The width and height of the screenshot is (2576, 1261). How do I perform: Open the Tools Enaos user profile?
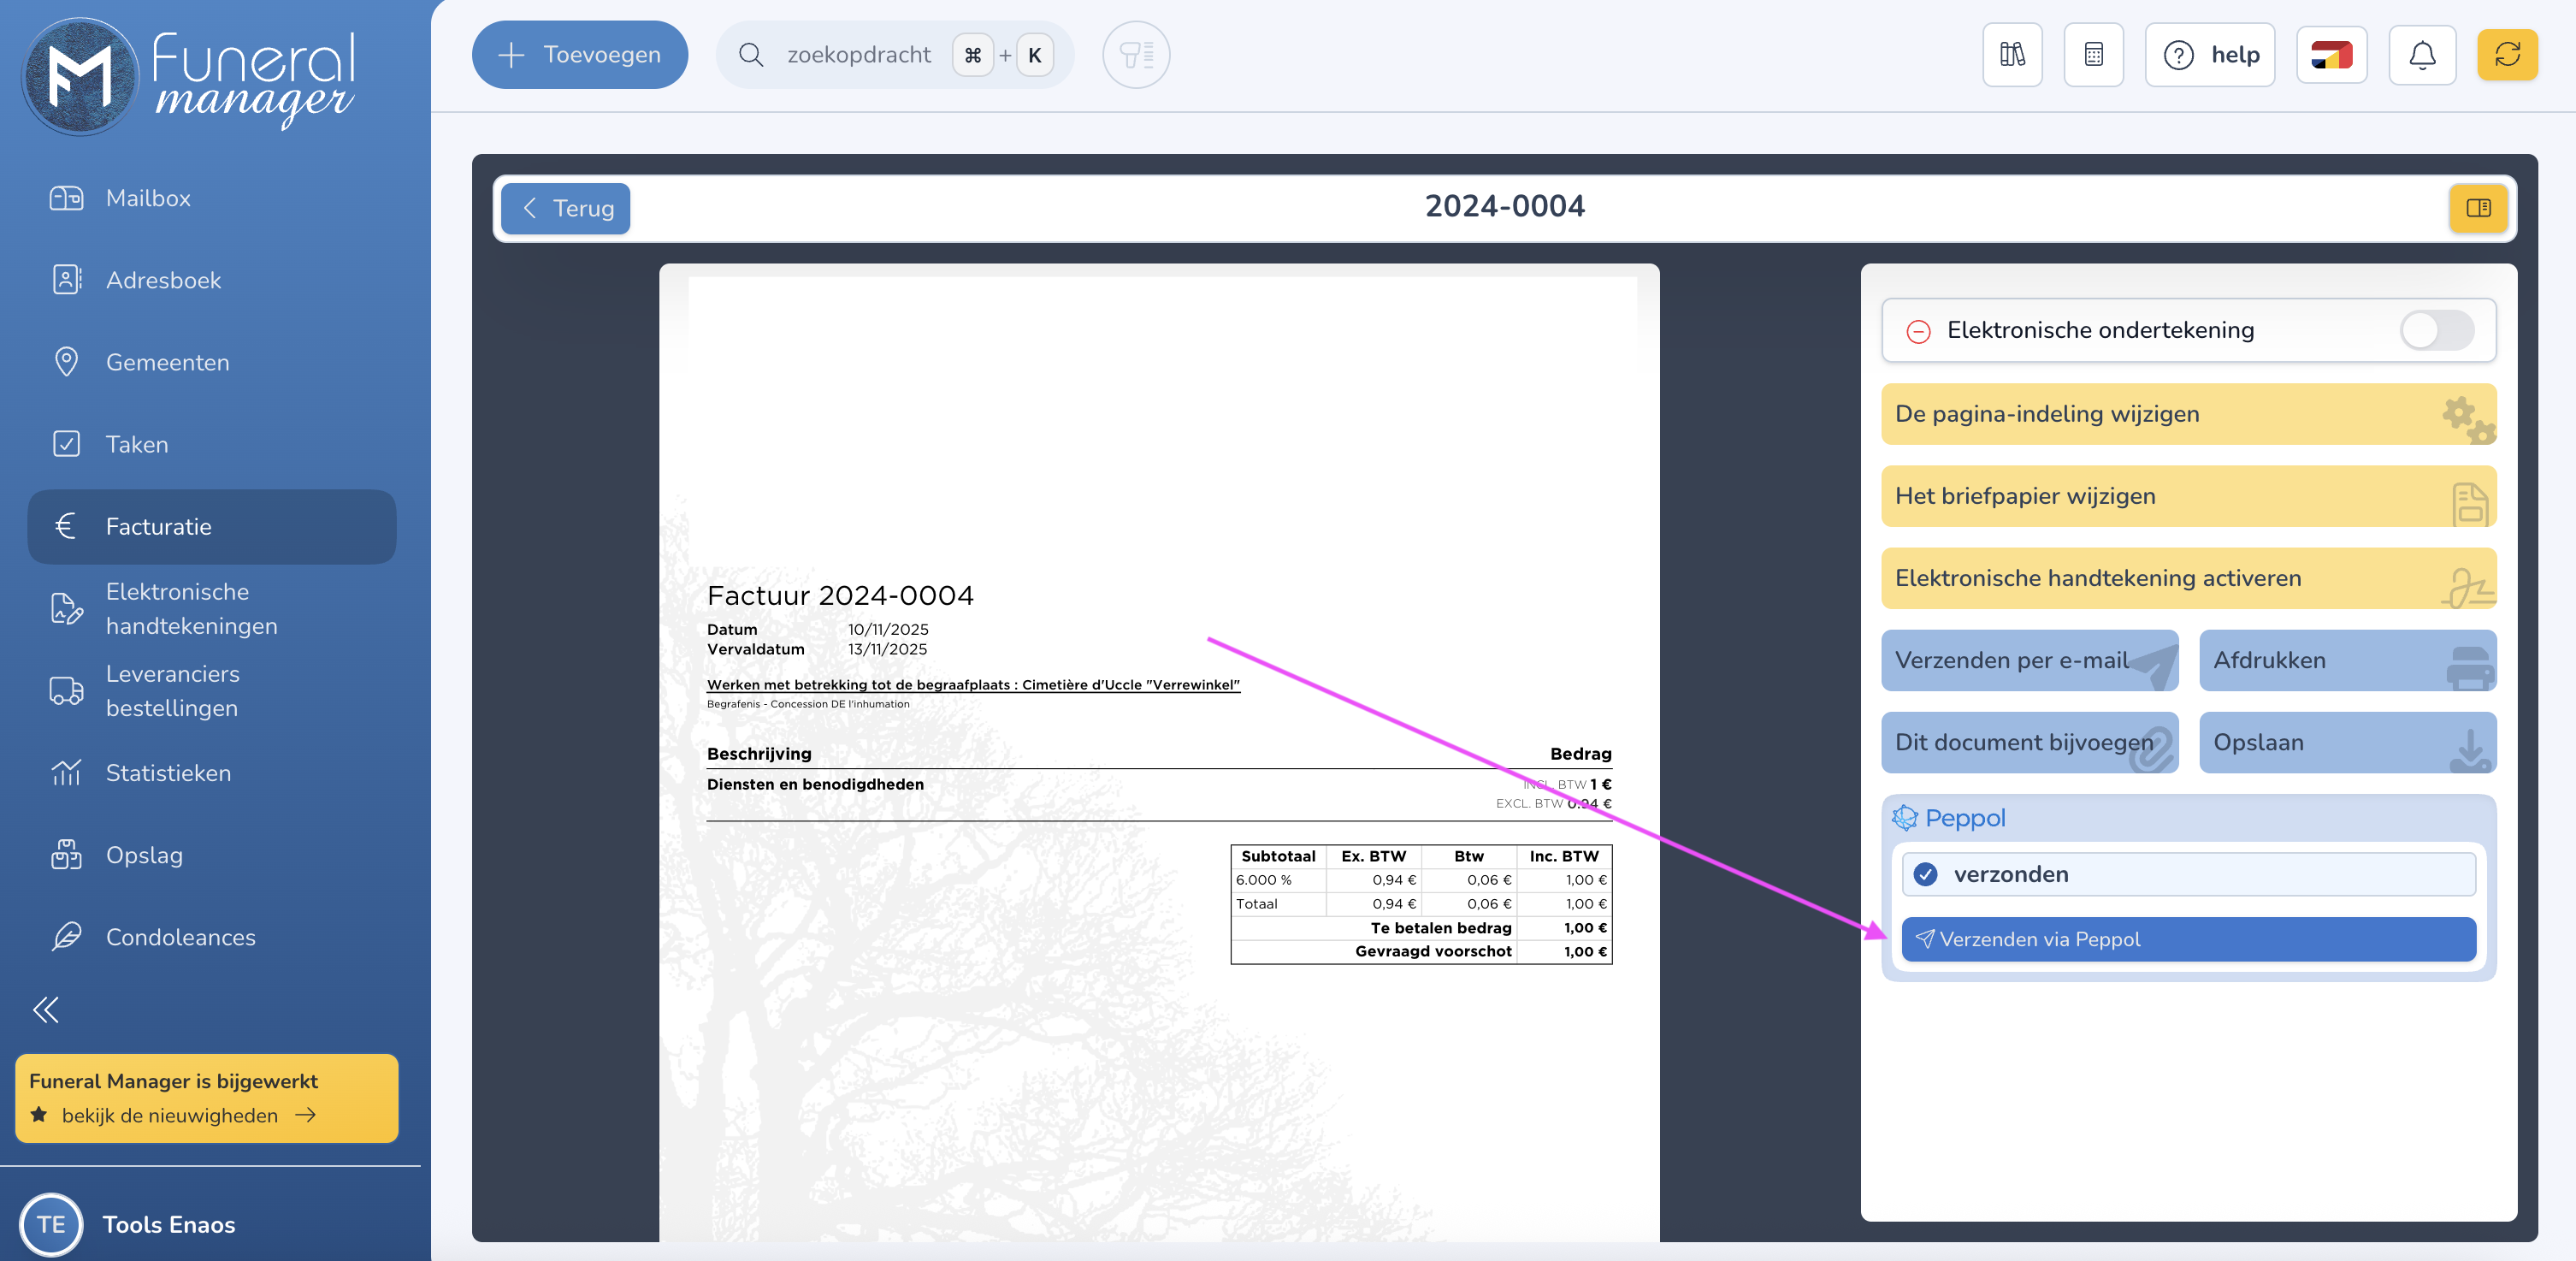[168, 1224]
